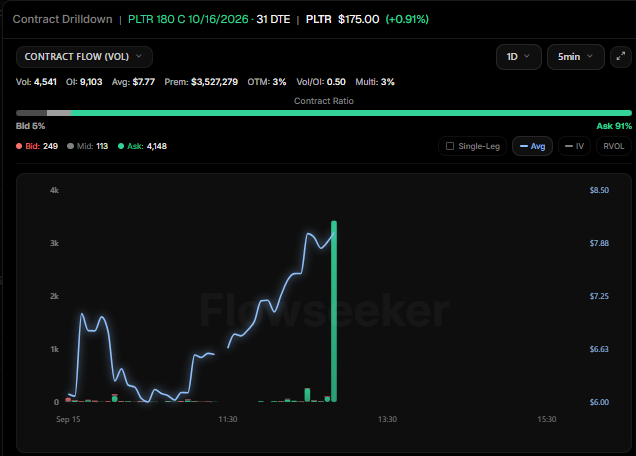This screenshot has width=636, height=456.
Task: Click the OI: 9,103 stat
Action: tap(84, 82)
